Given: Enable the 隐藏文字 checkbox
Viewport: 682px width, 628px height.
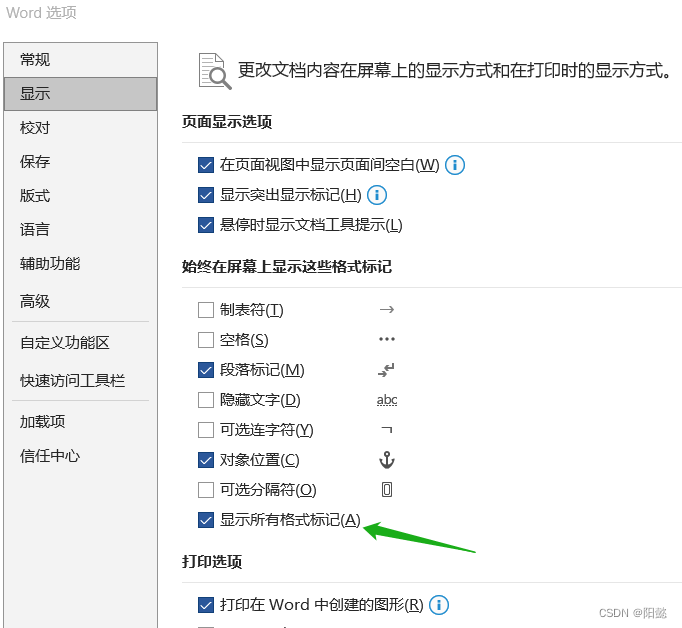Looking at the screenshot, I should (206, 400).
